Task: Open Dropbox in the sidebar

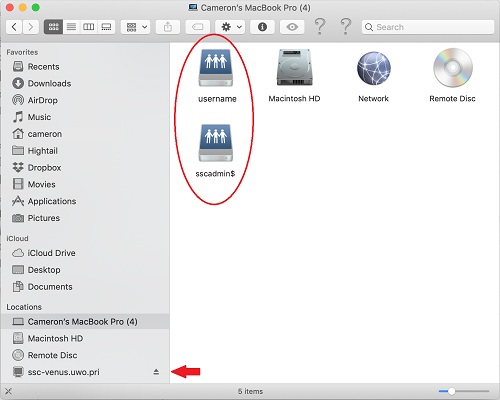Action: (85, 167)
